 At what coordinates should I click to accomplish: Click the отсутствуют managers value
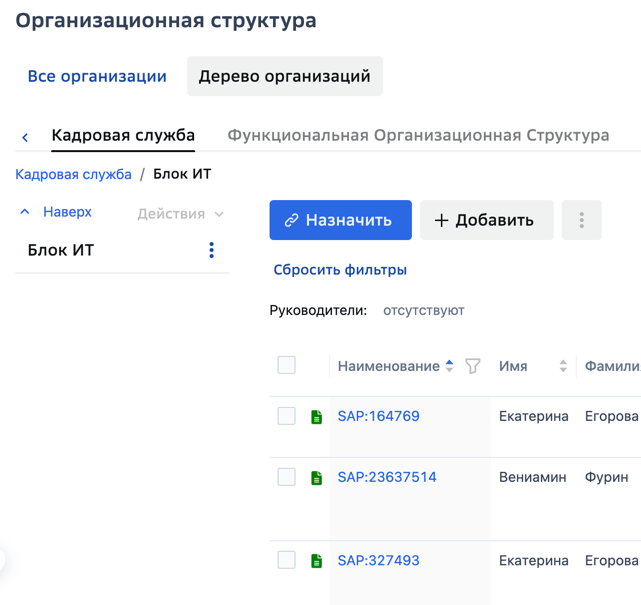click(424, 311)
